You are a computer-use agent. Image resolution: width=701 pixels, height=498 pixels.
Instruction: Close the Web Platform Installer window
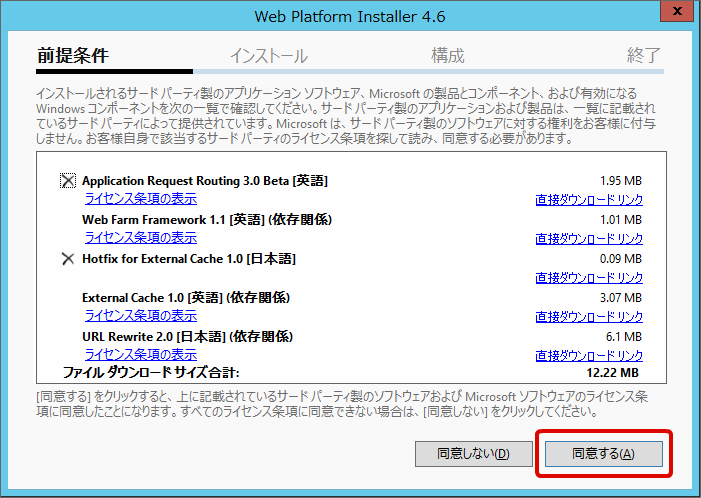tap(677, 11)
